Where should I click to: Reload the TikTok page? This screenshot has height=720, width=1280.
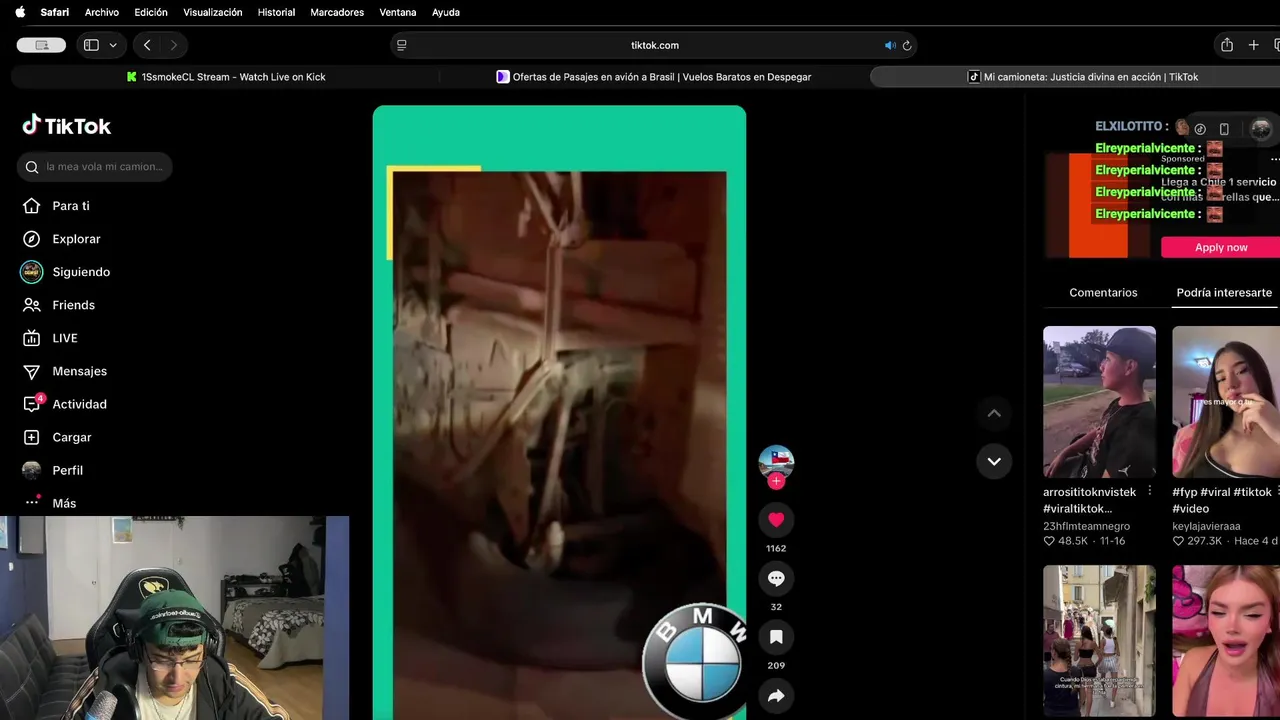(x=907, y=45)
